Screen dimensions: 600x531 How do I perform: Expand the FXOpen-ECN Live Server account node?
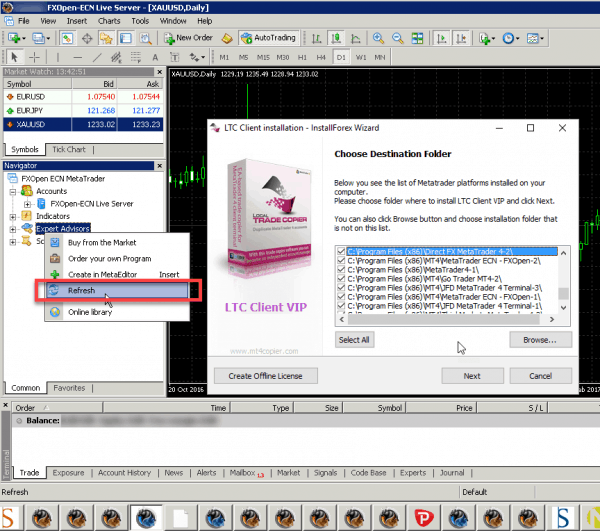27,204
